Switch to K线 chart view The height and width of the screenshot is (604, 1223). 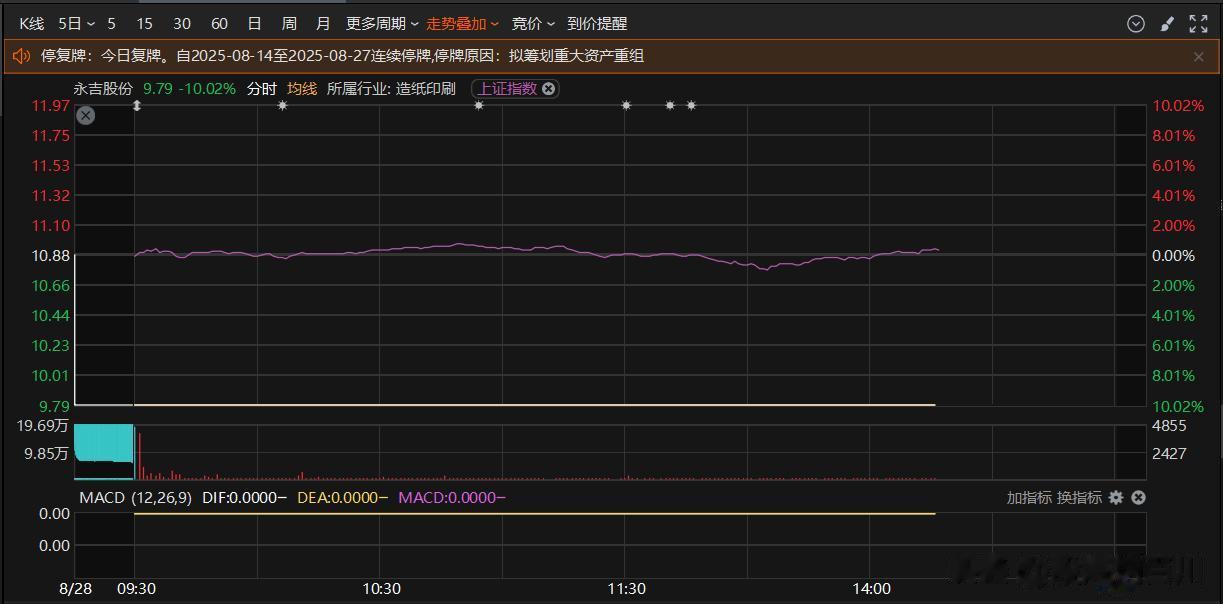pos(33,24)
